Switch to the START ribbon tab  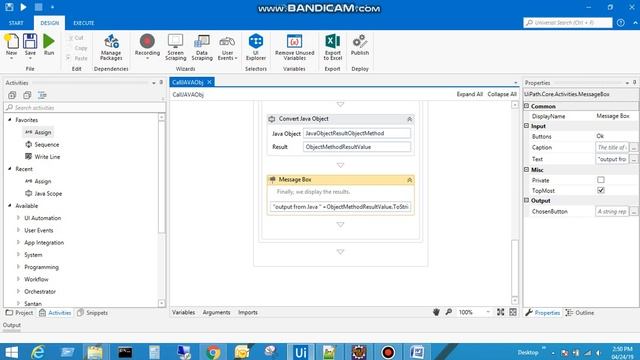16,23
